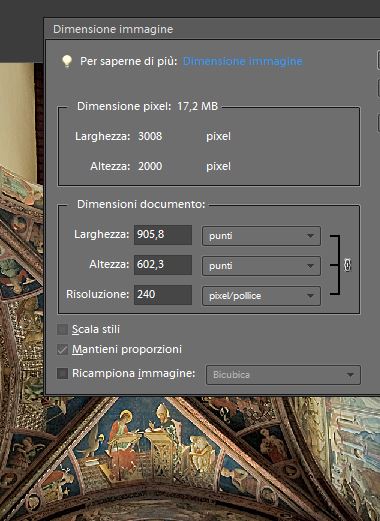Click the pixel Larghezza value 3008
Viewport: 380px width, 521px height.
(x=150, y=136)
